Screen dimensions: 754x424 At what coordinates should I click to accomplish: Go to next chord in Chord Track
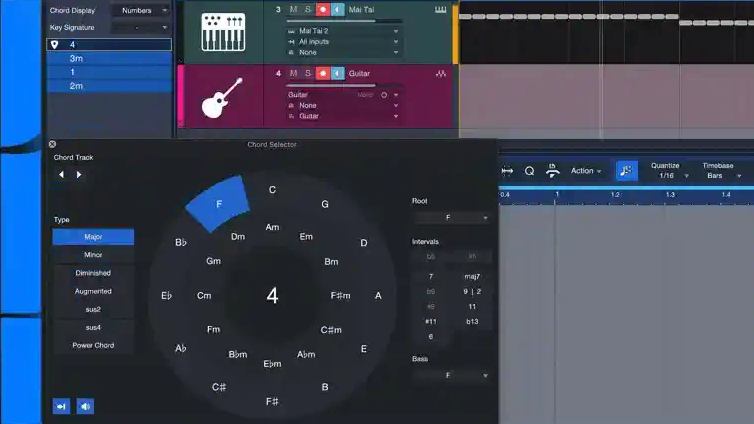[x=79, y=175]
